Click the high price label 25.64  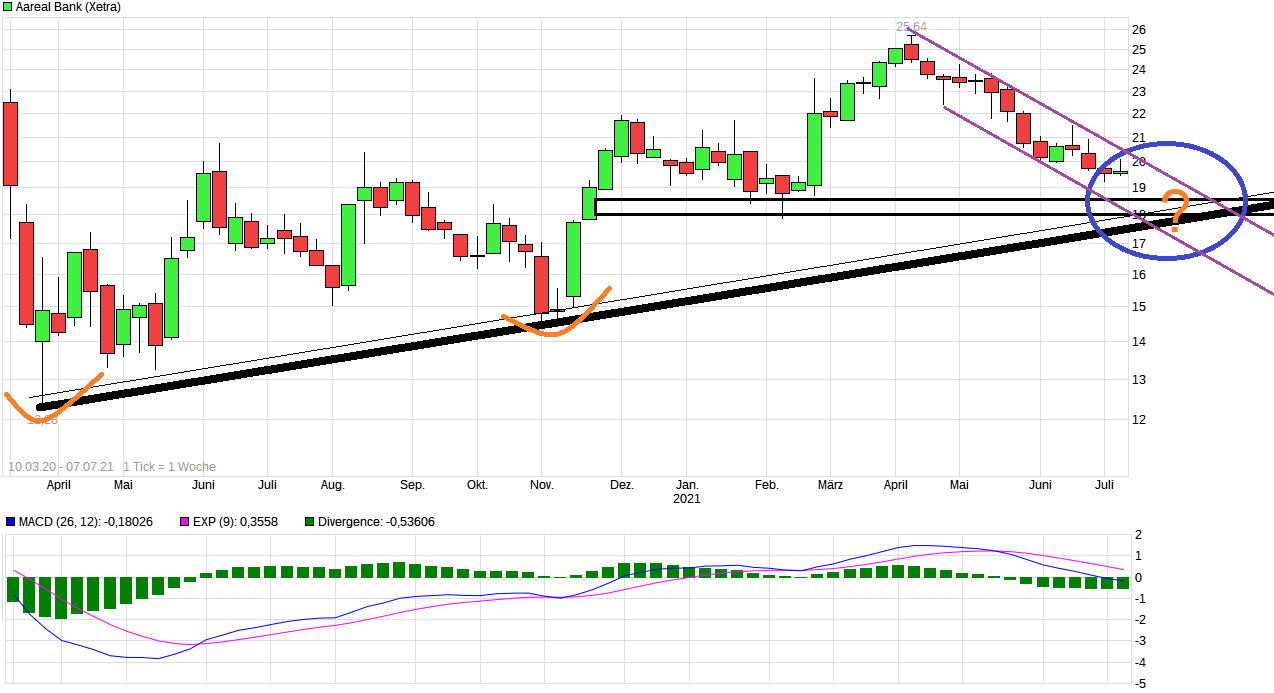pos(911,27)
